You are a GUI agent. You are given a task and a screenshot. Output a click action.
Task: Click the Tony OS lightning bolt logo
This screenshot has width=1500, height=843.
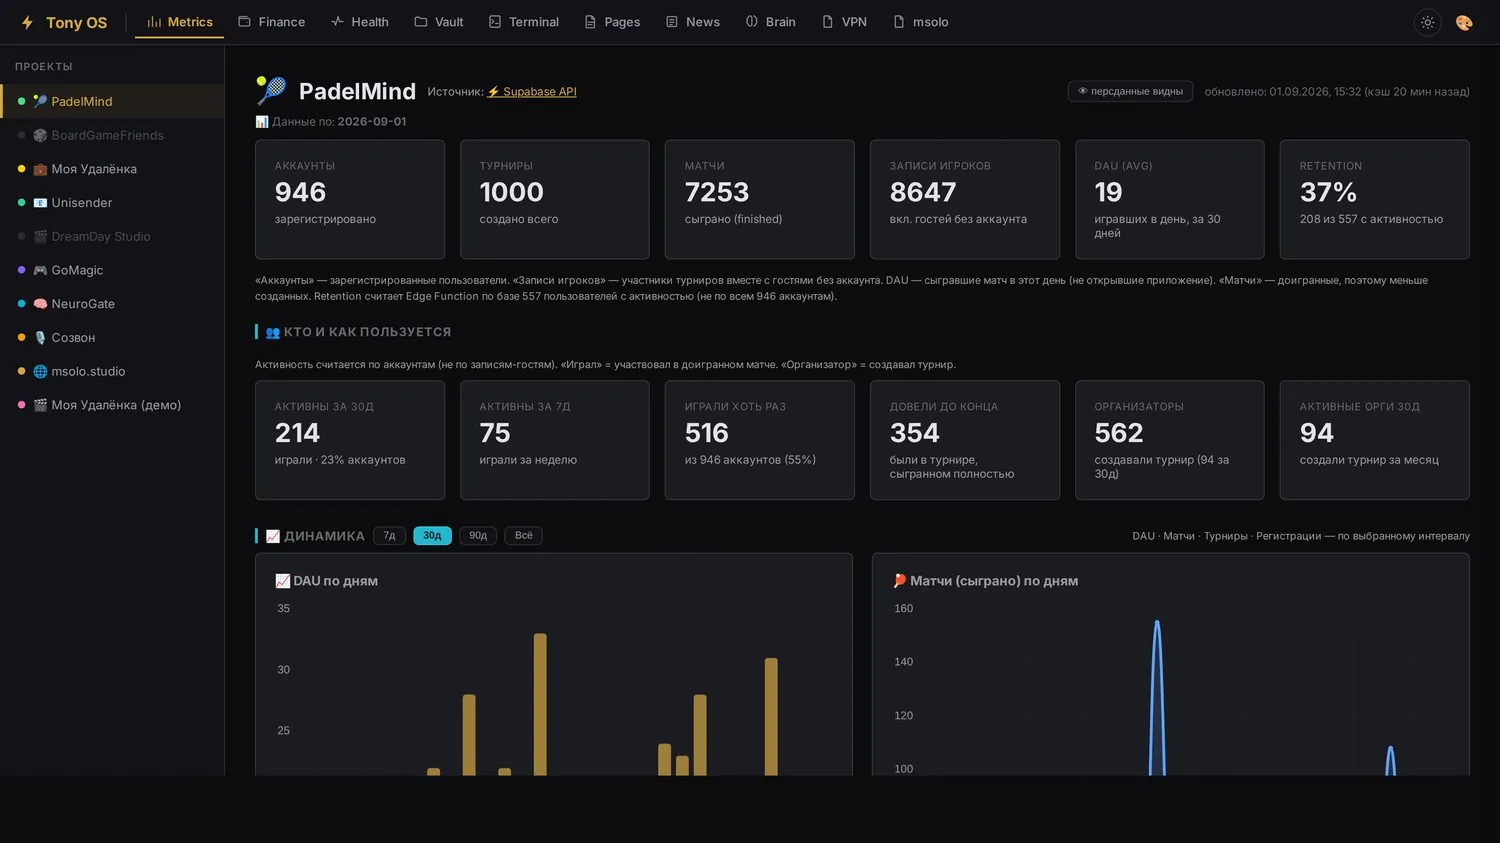click(27, 22)
